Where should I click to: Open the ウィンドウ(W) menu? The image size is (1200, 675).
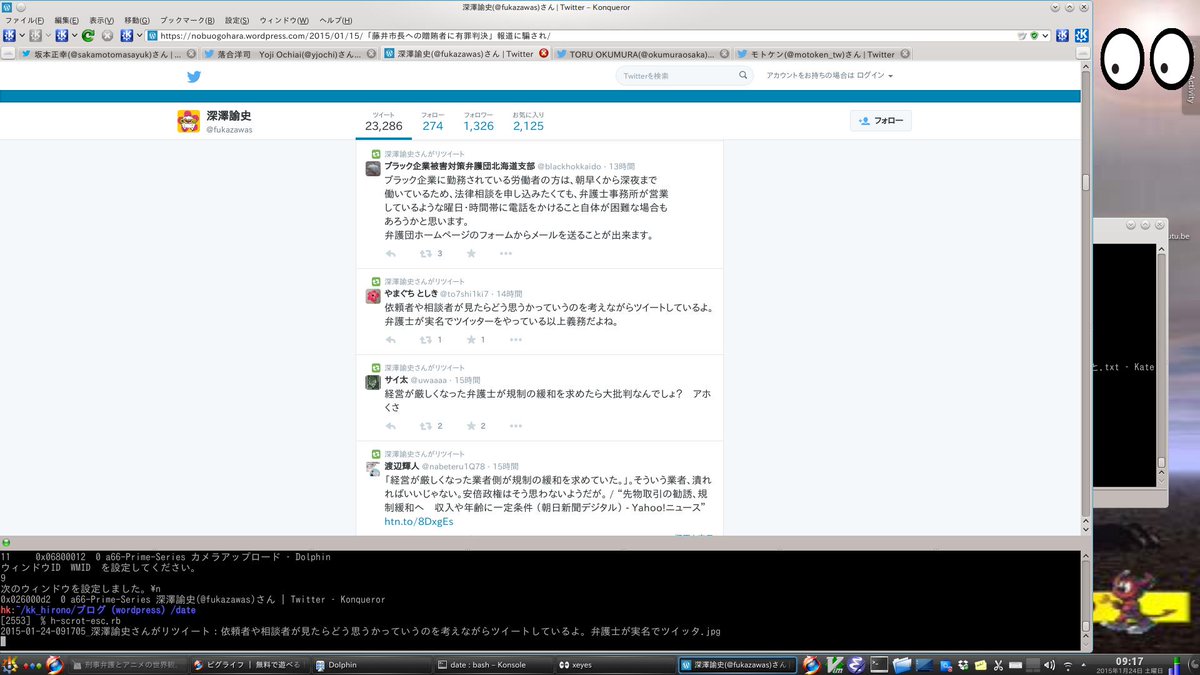click(x=284, y=20)
